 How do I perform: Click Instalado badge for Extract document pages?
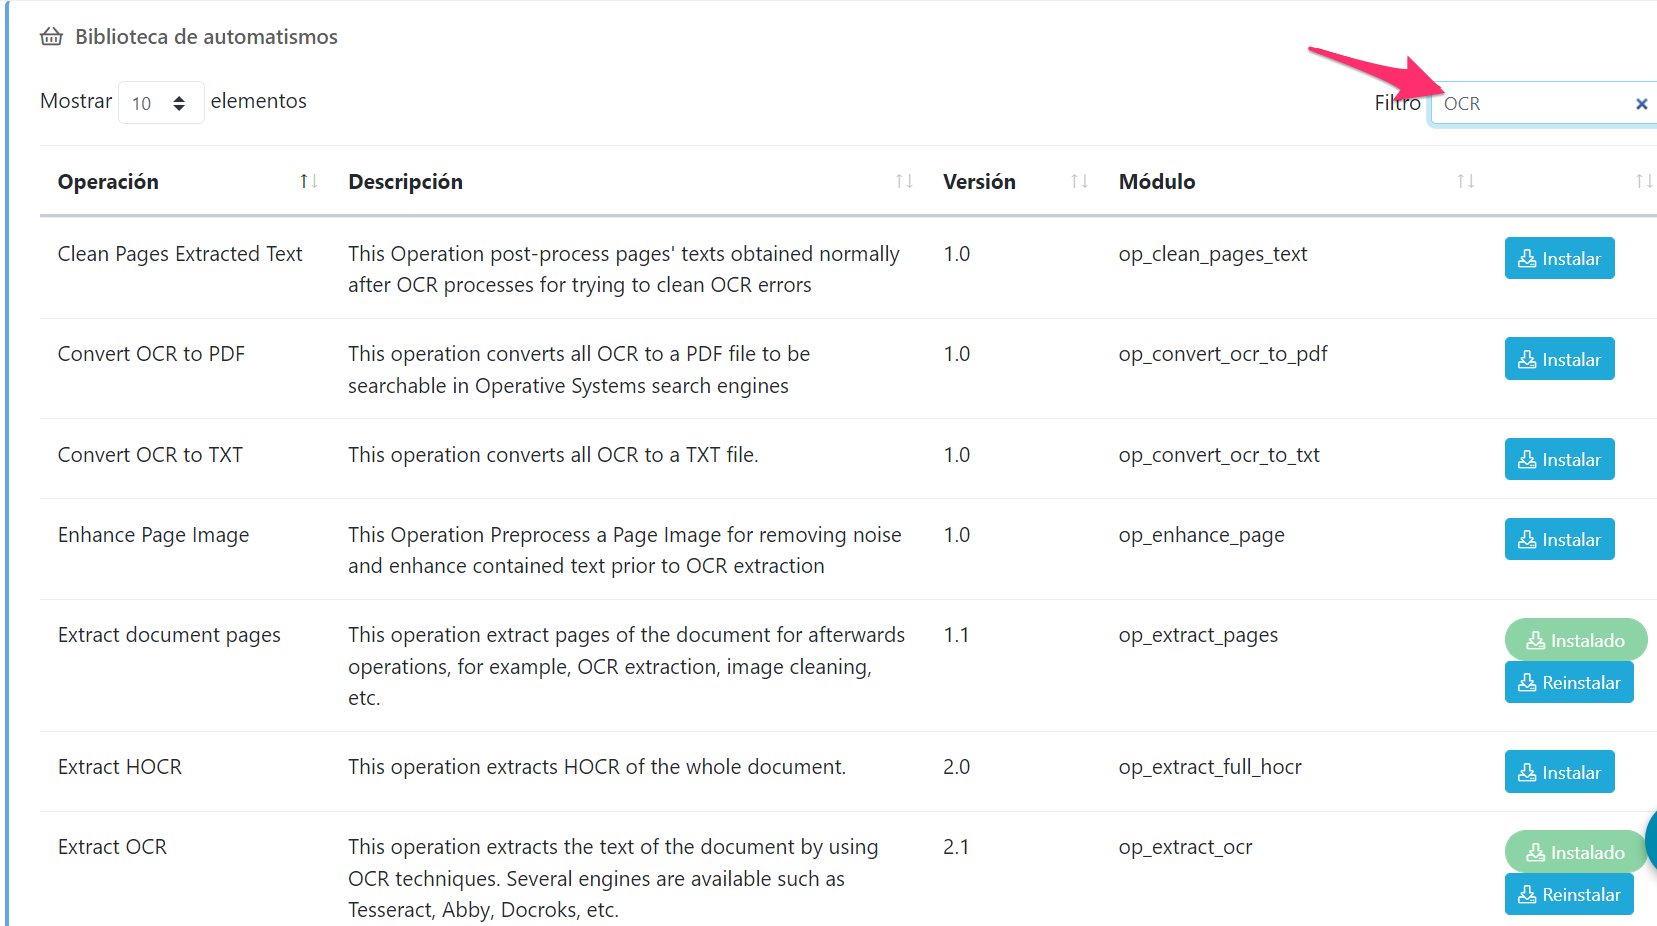click(1575, 640)
